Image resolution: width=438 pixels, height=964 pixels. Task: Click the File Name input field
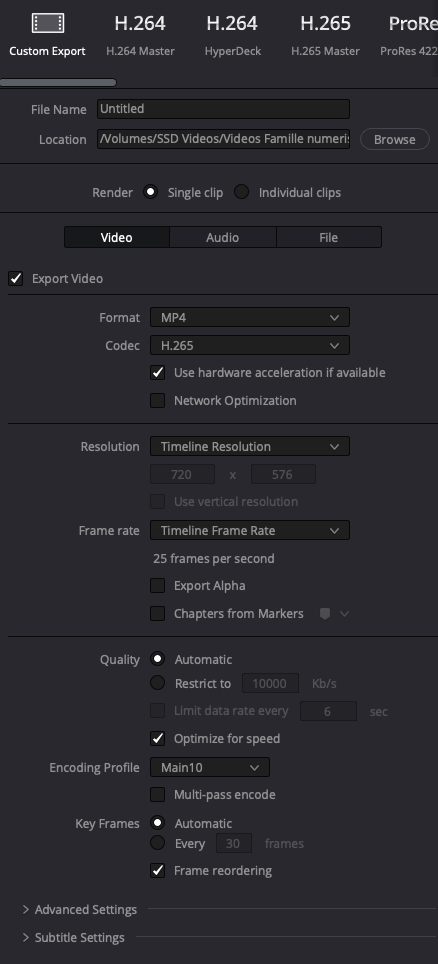coord(223,109)
